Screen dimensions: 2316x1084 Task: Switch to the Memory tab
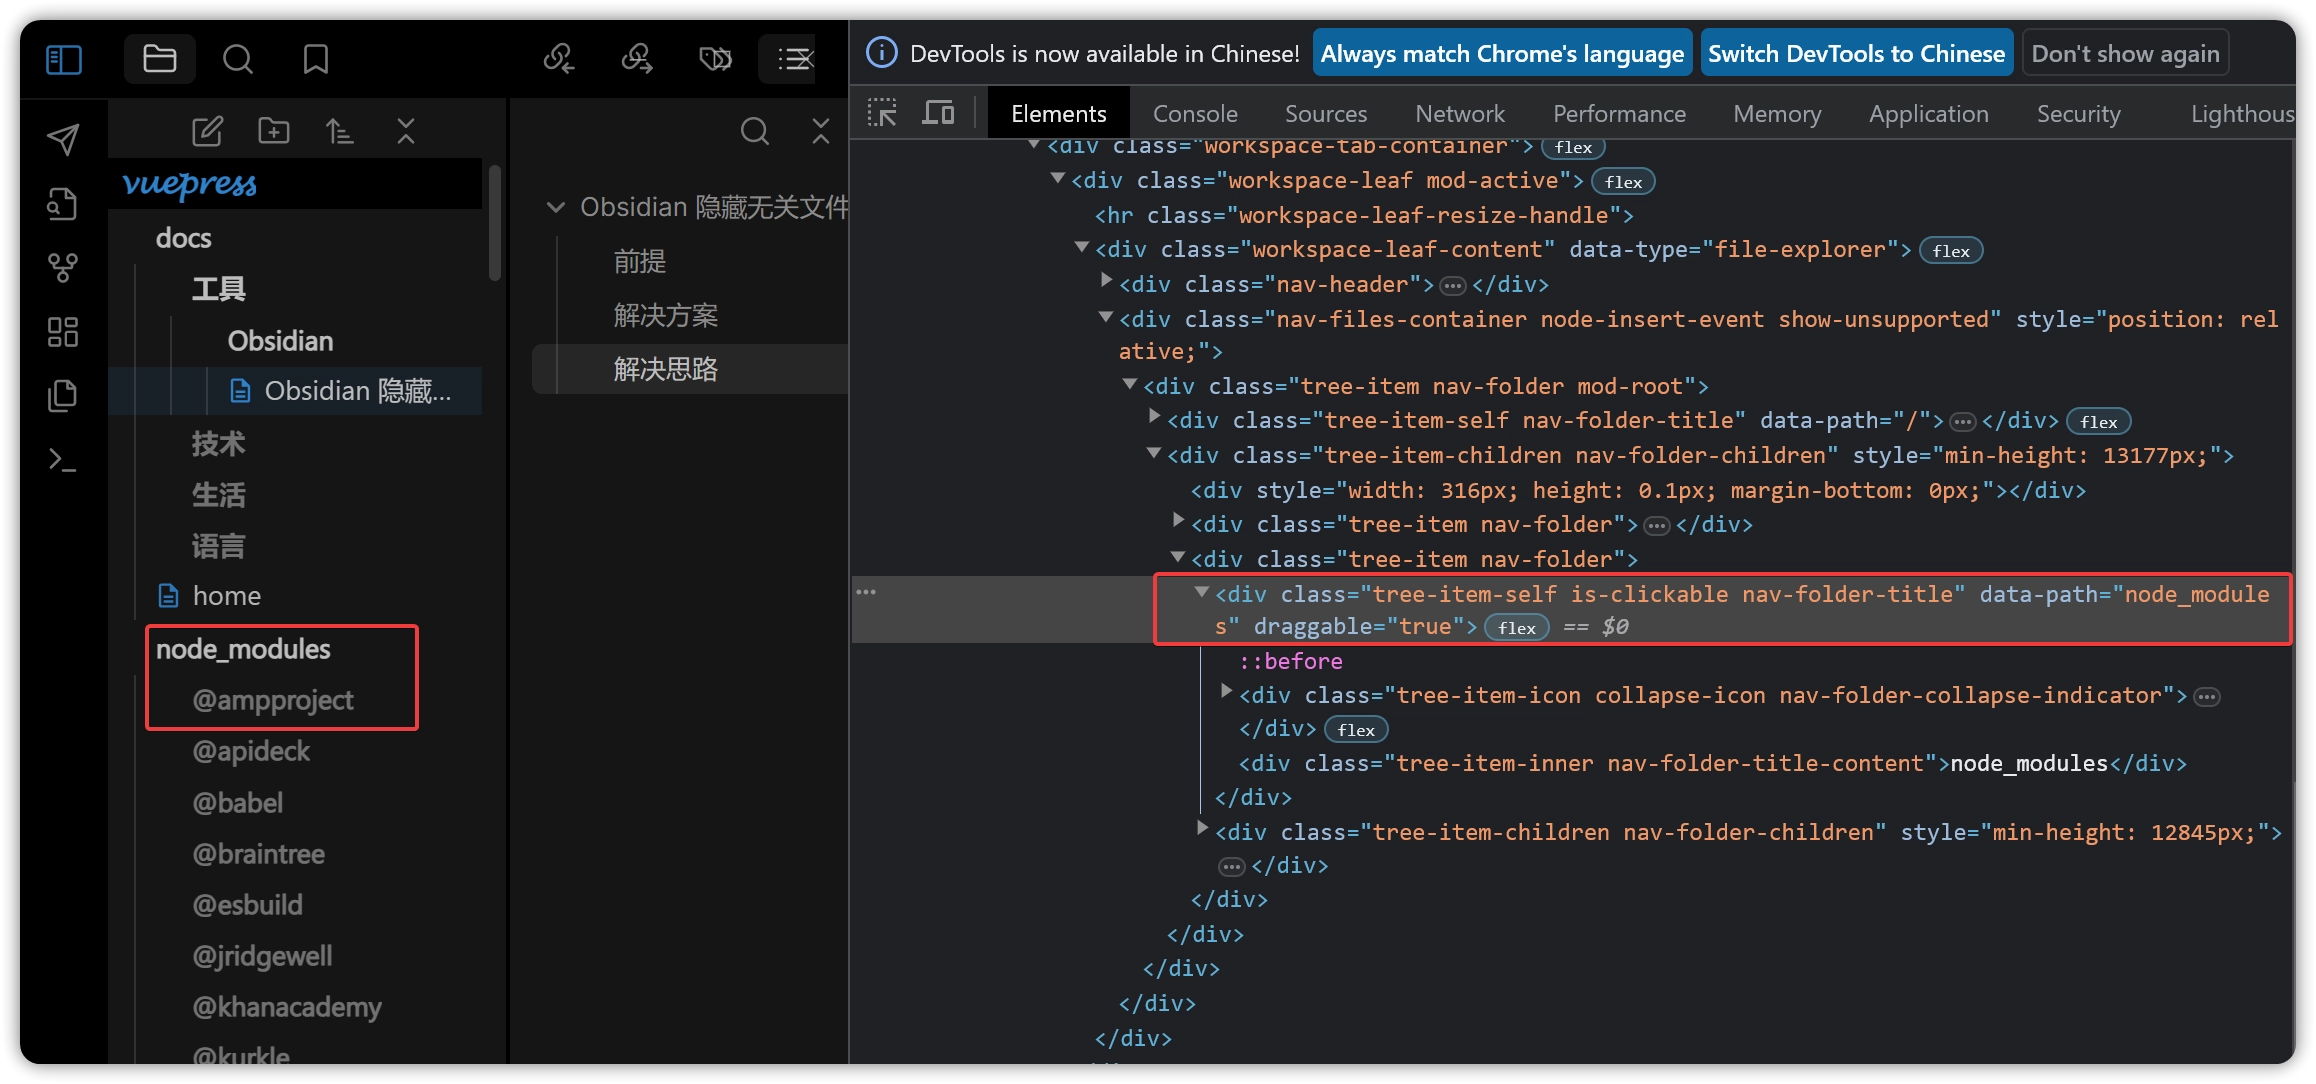point(1777,114)
